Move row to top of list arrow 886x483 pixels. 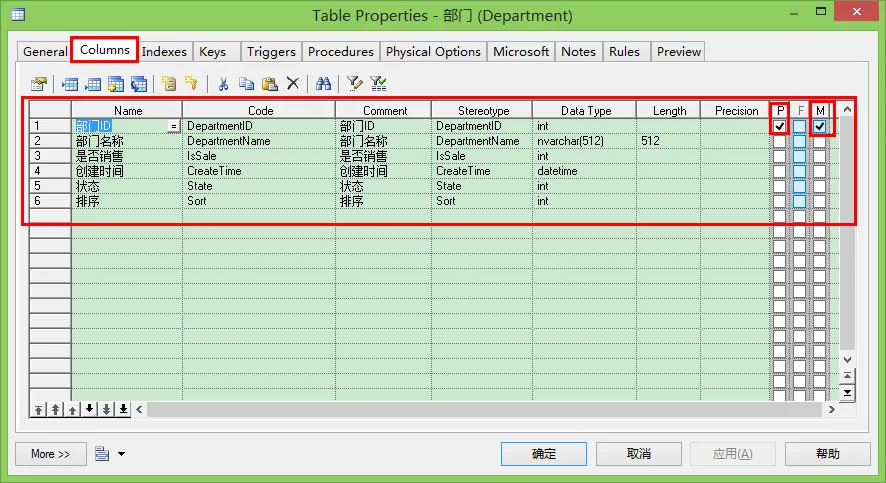(39, 409)
